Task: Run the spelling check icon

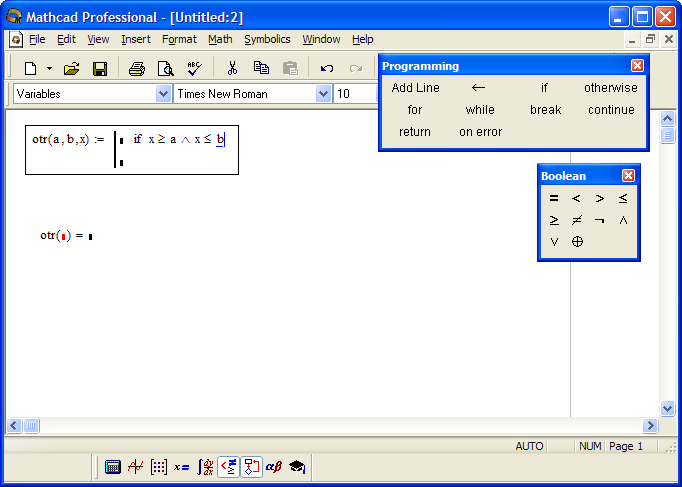Action: tap(194, 68)
